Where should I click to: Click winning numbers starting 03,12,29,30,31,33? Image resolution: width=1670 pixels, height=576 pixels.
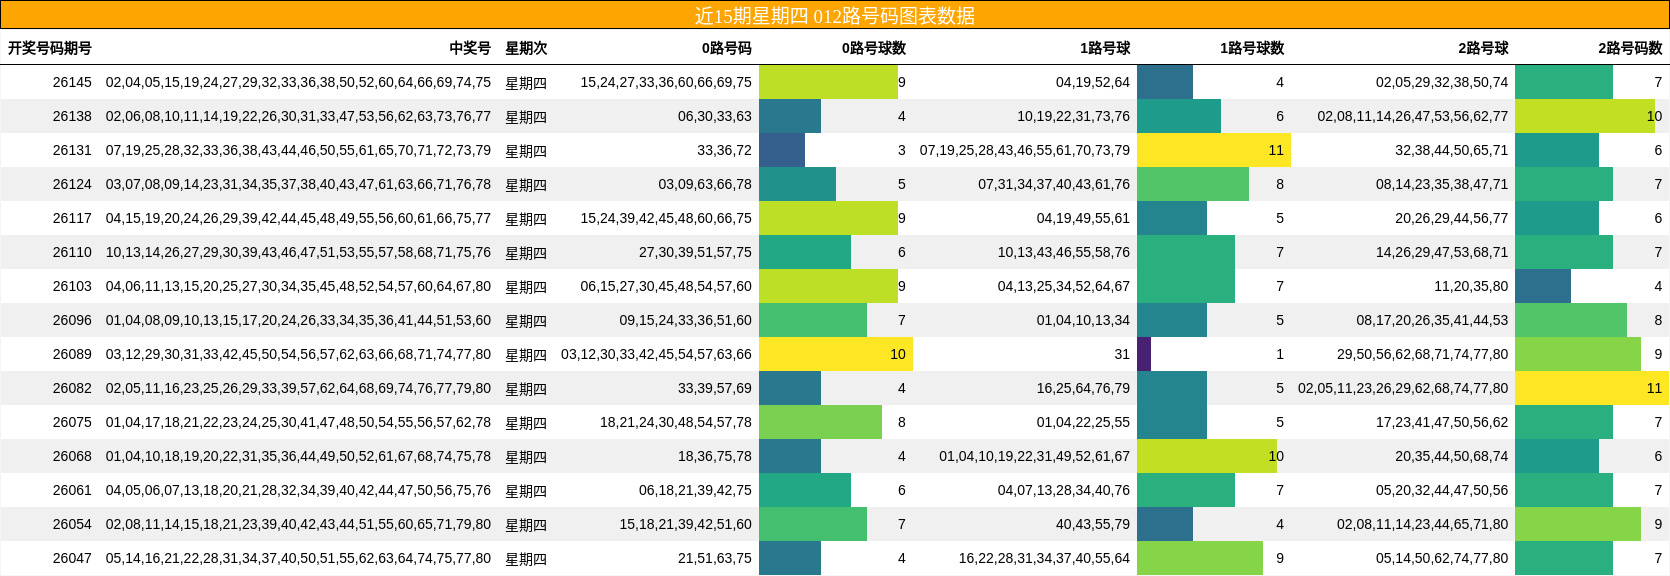coord(298,354)
